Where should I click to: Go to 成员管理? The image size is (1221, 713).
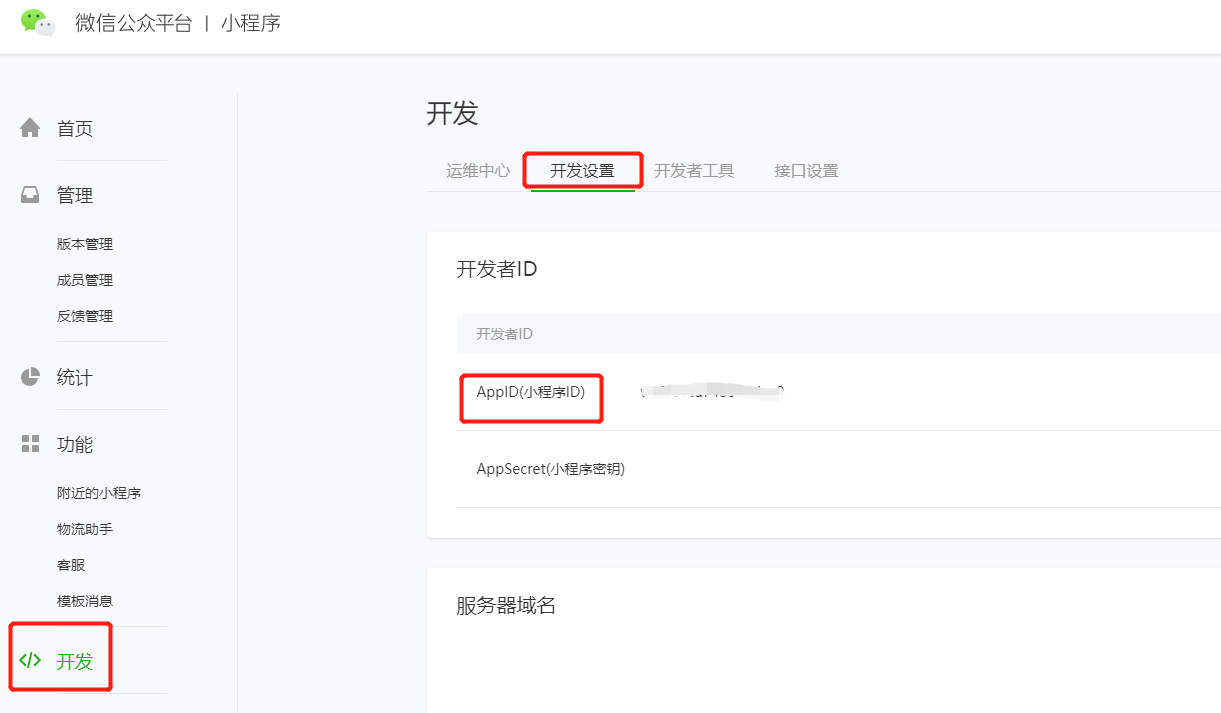[x=85, y=280]
